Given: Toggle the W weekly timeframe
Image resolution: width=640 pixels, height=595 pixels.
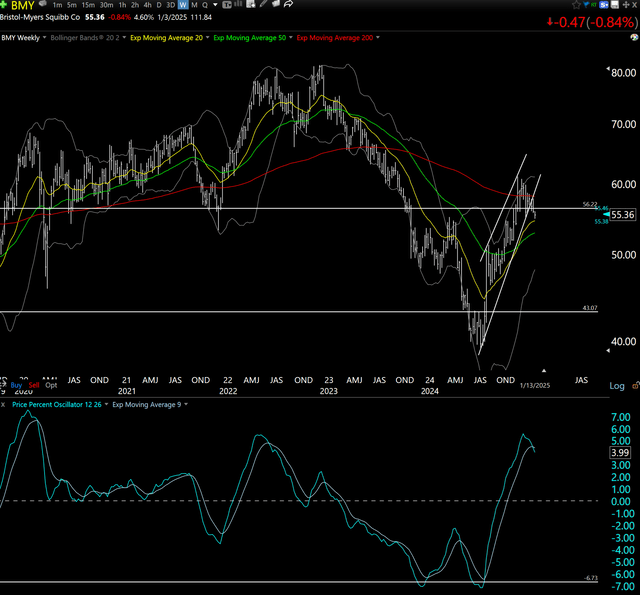Looking at the screenshot, I should coord(183,5).
